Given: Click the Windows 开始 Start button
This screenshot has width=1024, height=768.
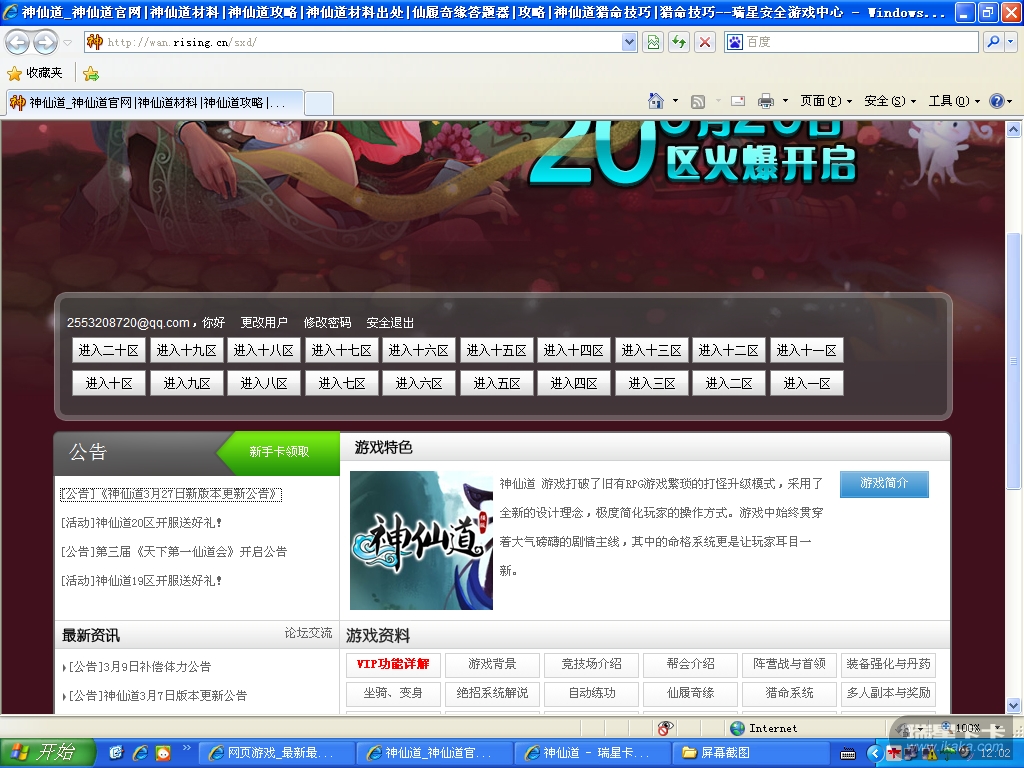Looking at the screenshot, I should pos(47,753).
